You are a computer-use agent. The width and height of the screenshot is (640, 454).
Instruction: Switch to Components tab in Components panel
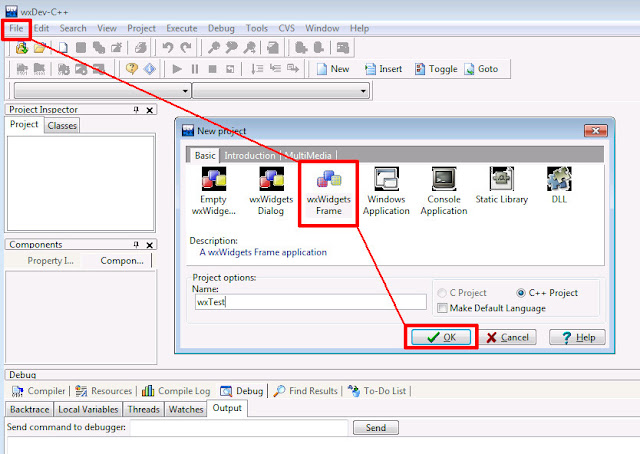(122, 260)
